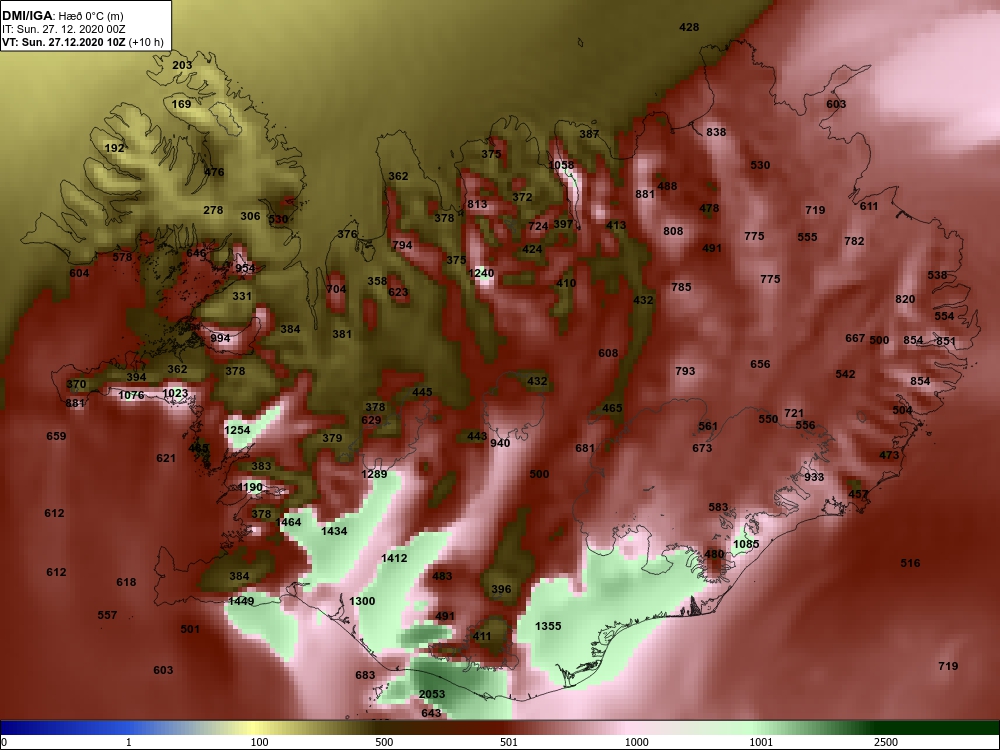Click the 516 value on the map
This screenshot has width=1000, height=750.
point(910,563)
